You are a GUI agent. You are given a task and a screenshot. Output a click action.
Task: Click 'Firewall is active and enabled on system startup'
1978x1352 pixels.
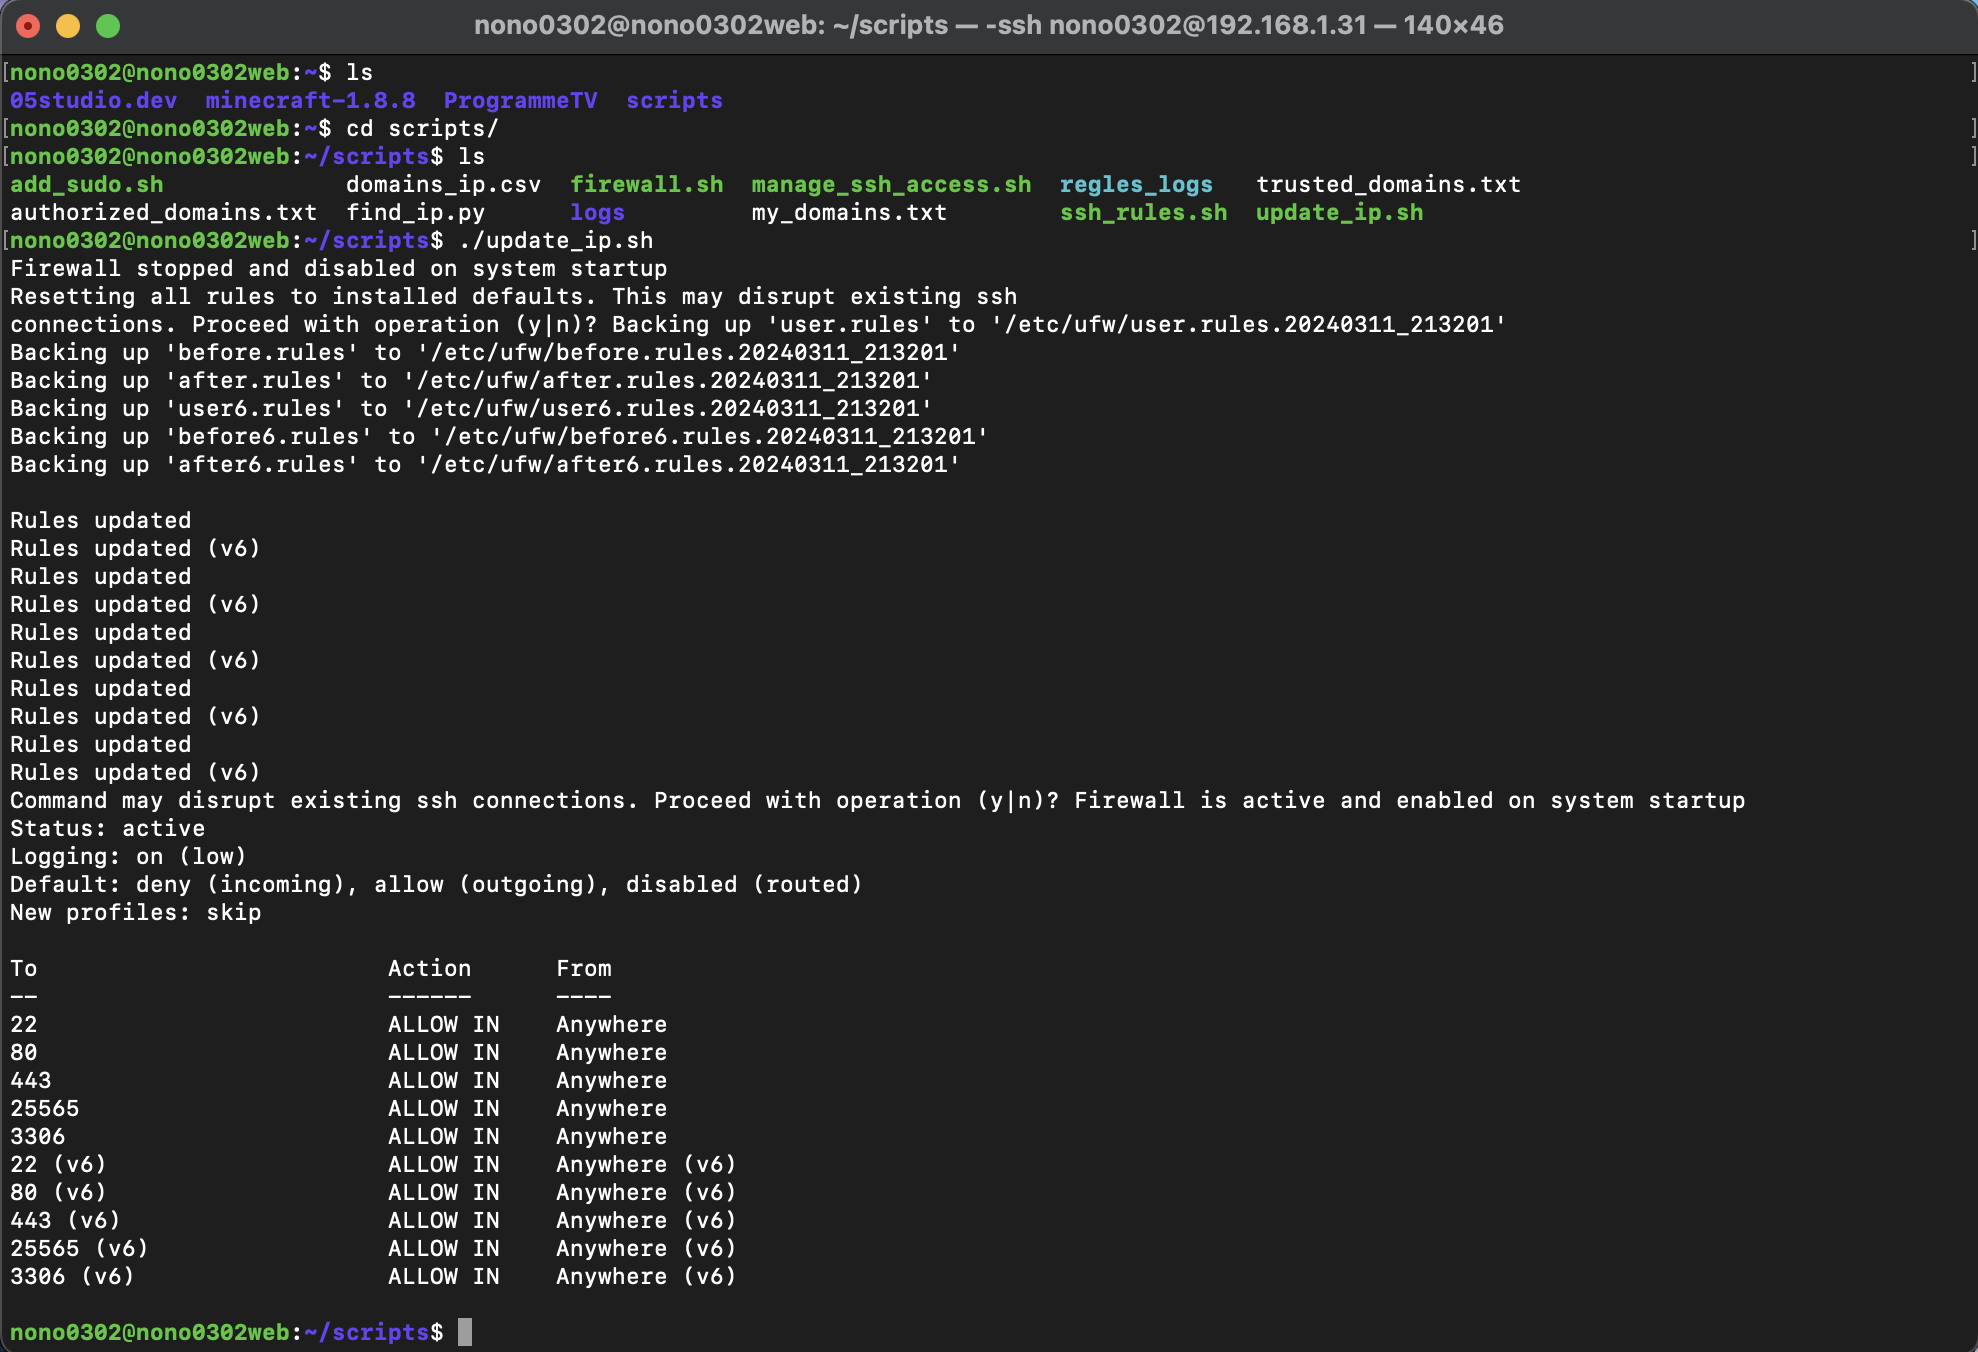1410,800
